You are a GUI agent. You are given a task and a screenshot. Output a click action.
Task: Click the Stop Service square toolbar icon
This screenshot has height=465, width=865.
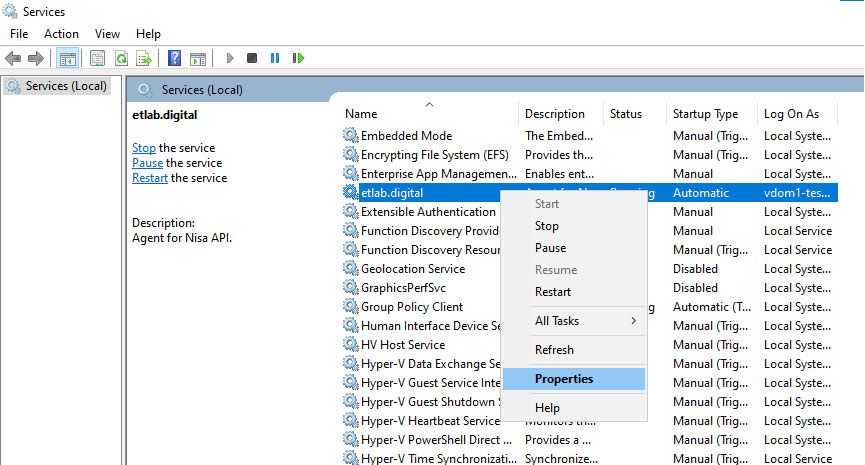pyautogui.click(x=252, y=58)
